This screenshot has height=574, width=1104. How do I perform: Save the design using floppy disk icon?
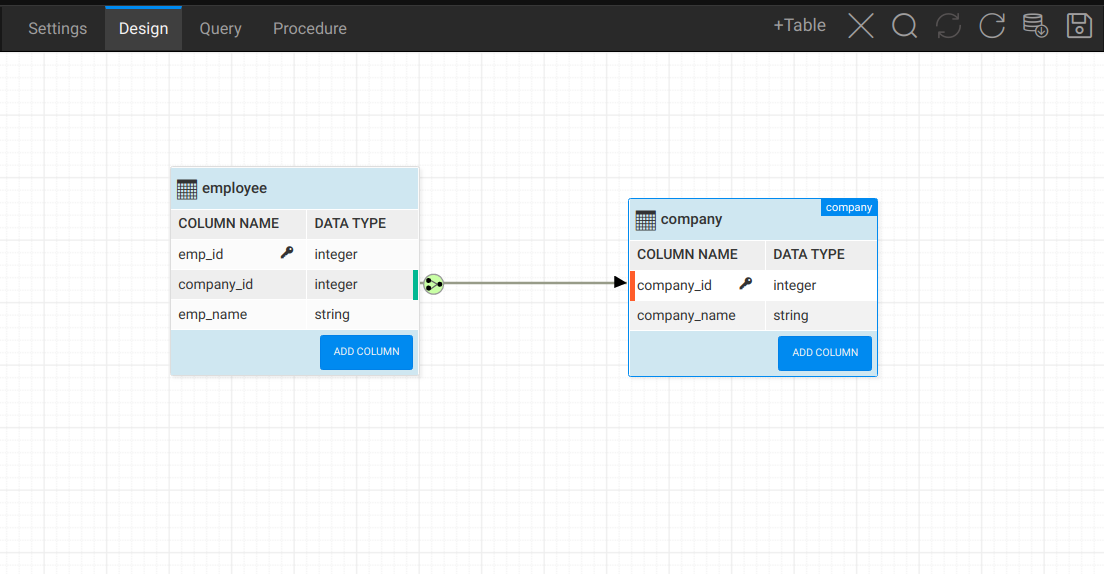[x=1079, y=26]
